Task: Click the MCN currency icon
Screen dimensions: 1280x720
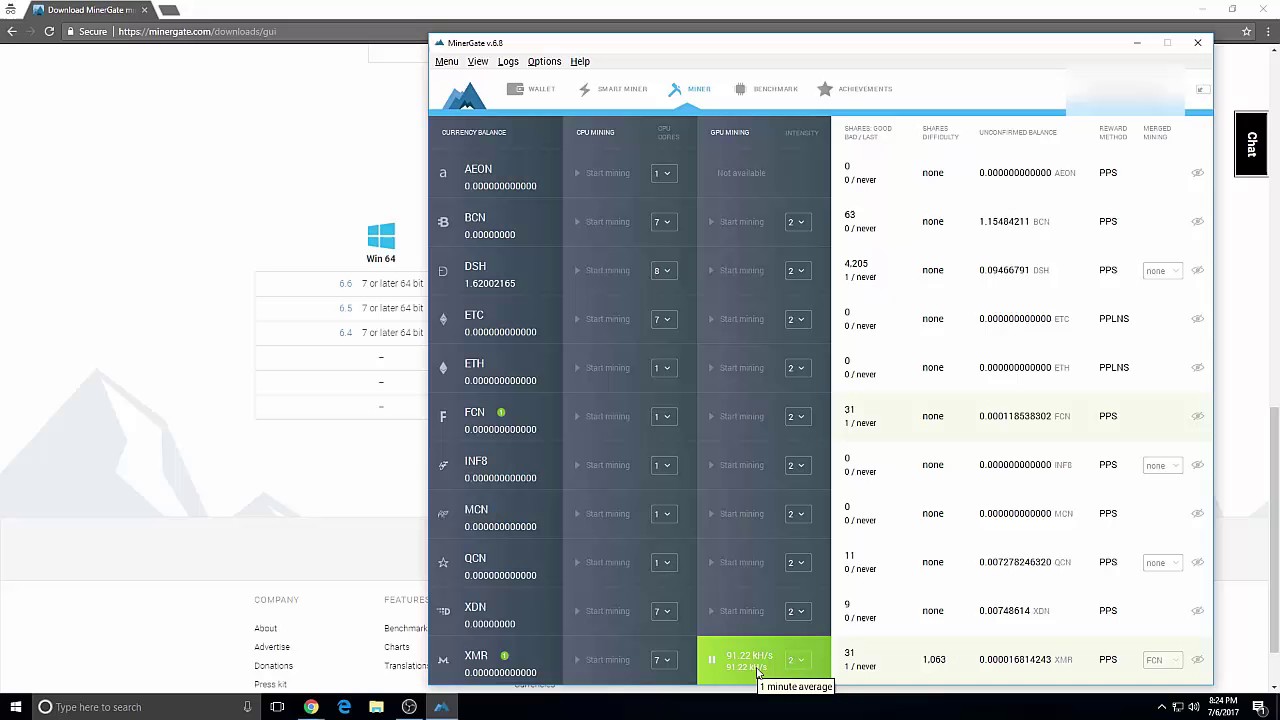Action: pyautogui.click(x=443, y=514)
